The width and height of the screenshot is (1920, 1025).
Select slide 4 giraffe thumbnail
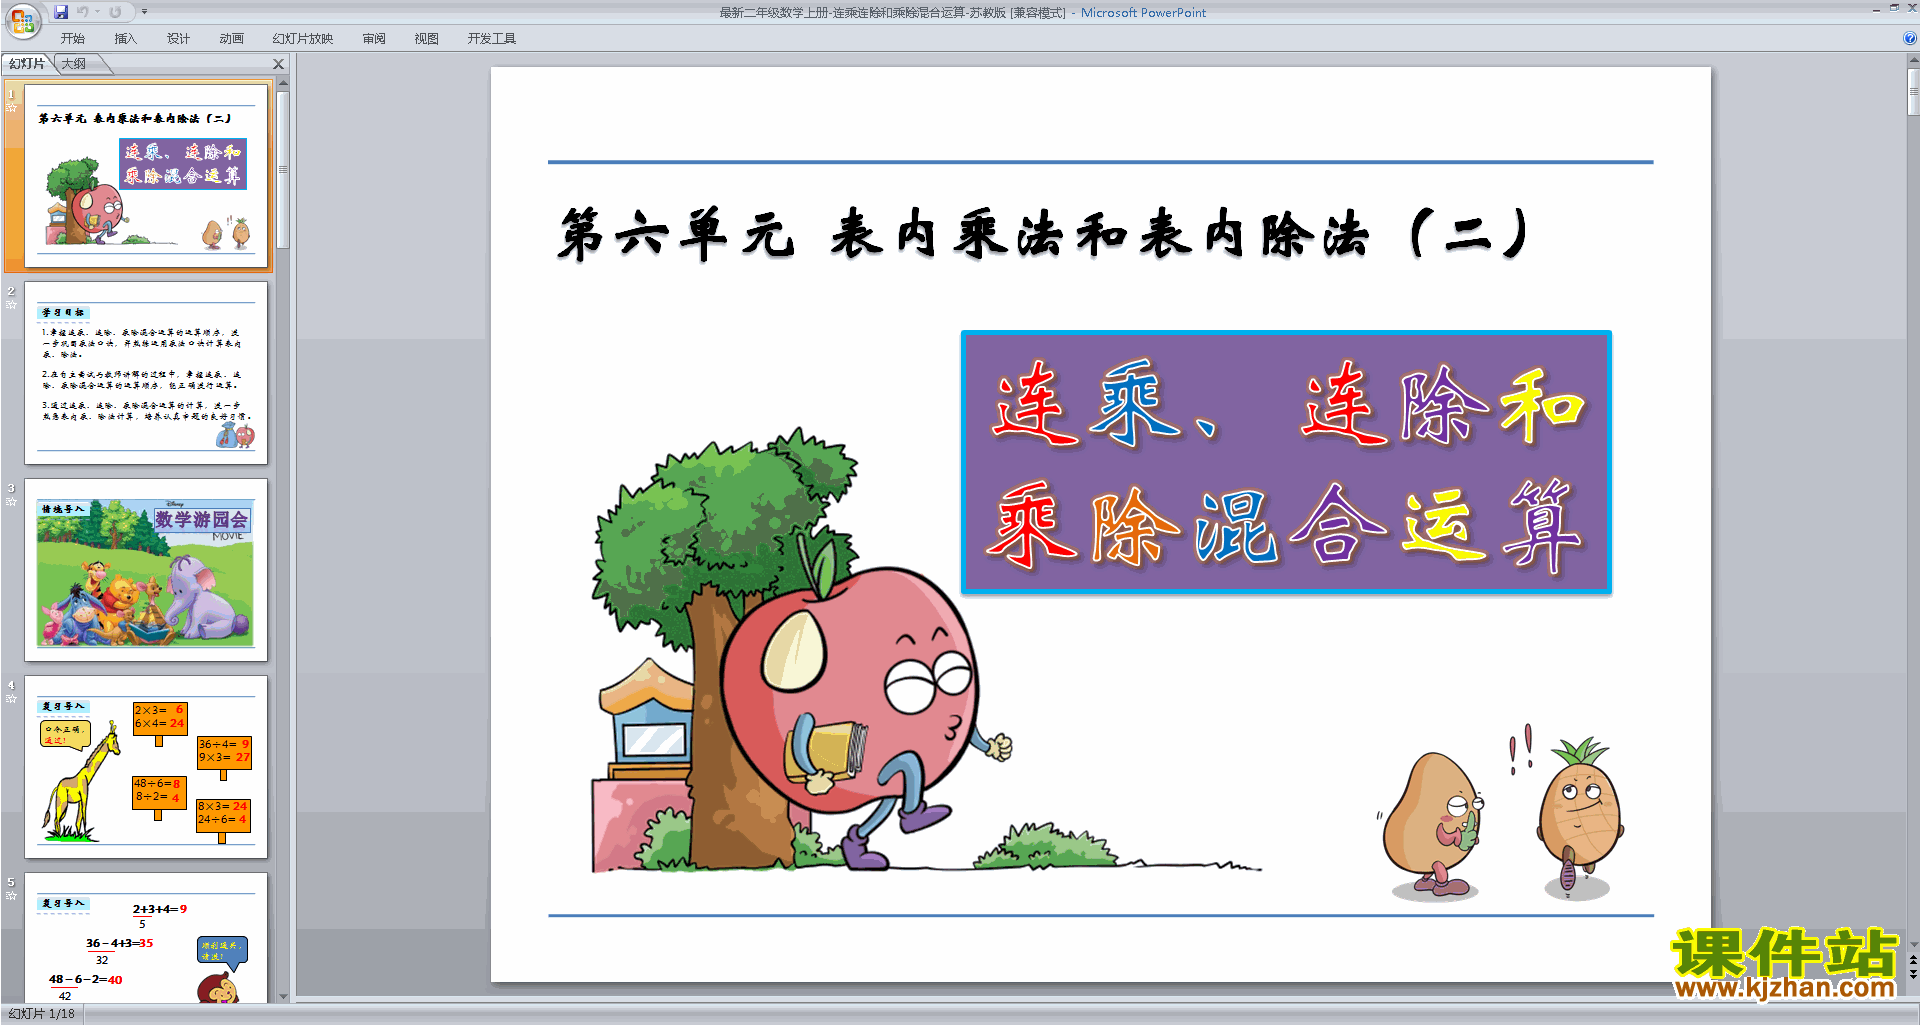coord(146,767)
